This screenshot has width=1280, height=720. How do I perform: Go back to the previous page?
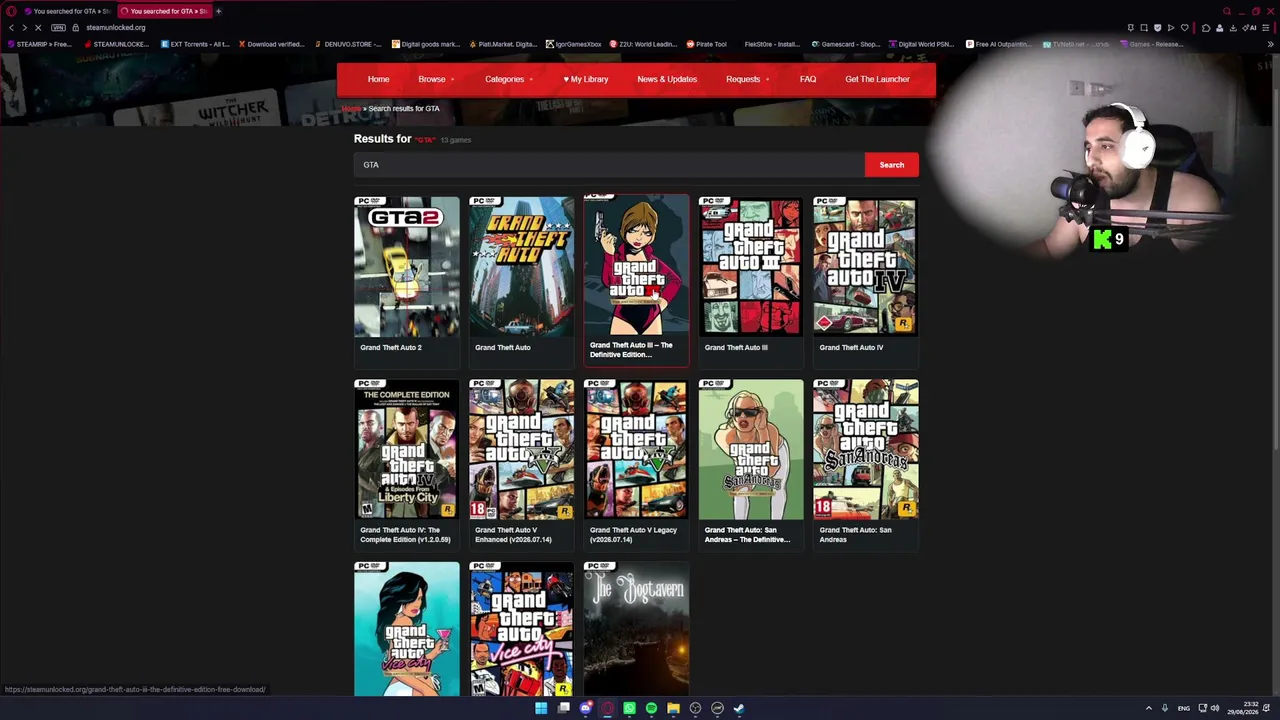pos(11,27)
